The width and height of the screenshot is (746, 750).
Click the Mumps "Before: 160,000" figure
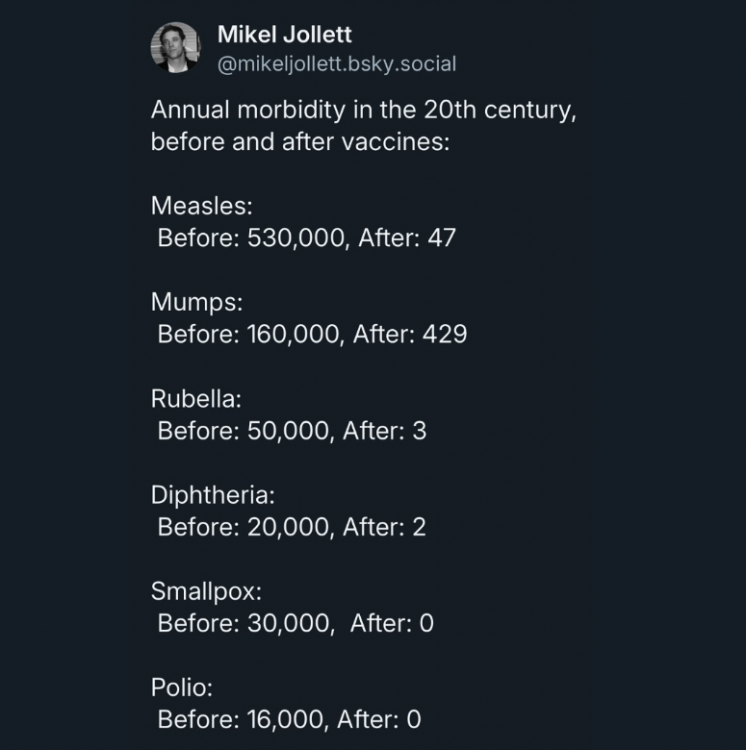pyautogui.click(x=250, y=334)
